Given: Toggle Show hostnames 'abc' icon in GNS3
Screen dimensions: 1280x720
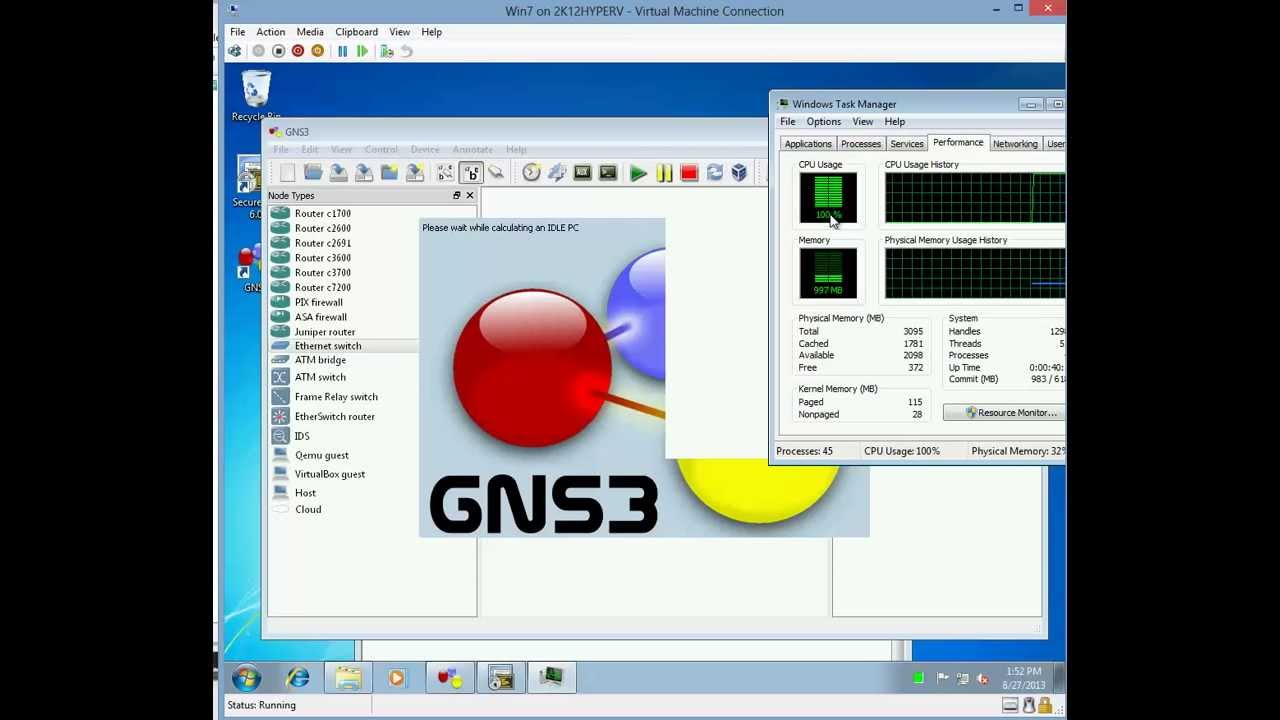Looking at the screenshot, I should tap(471, 173).
